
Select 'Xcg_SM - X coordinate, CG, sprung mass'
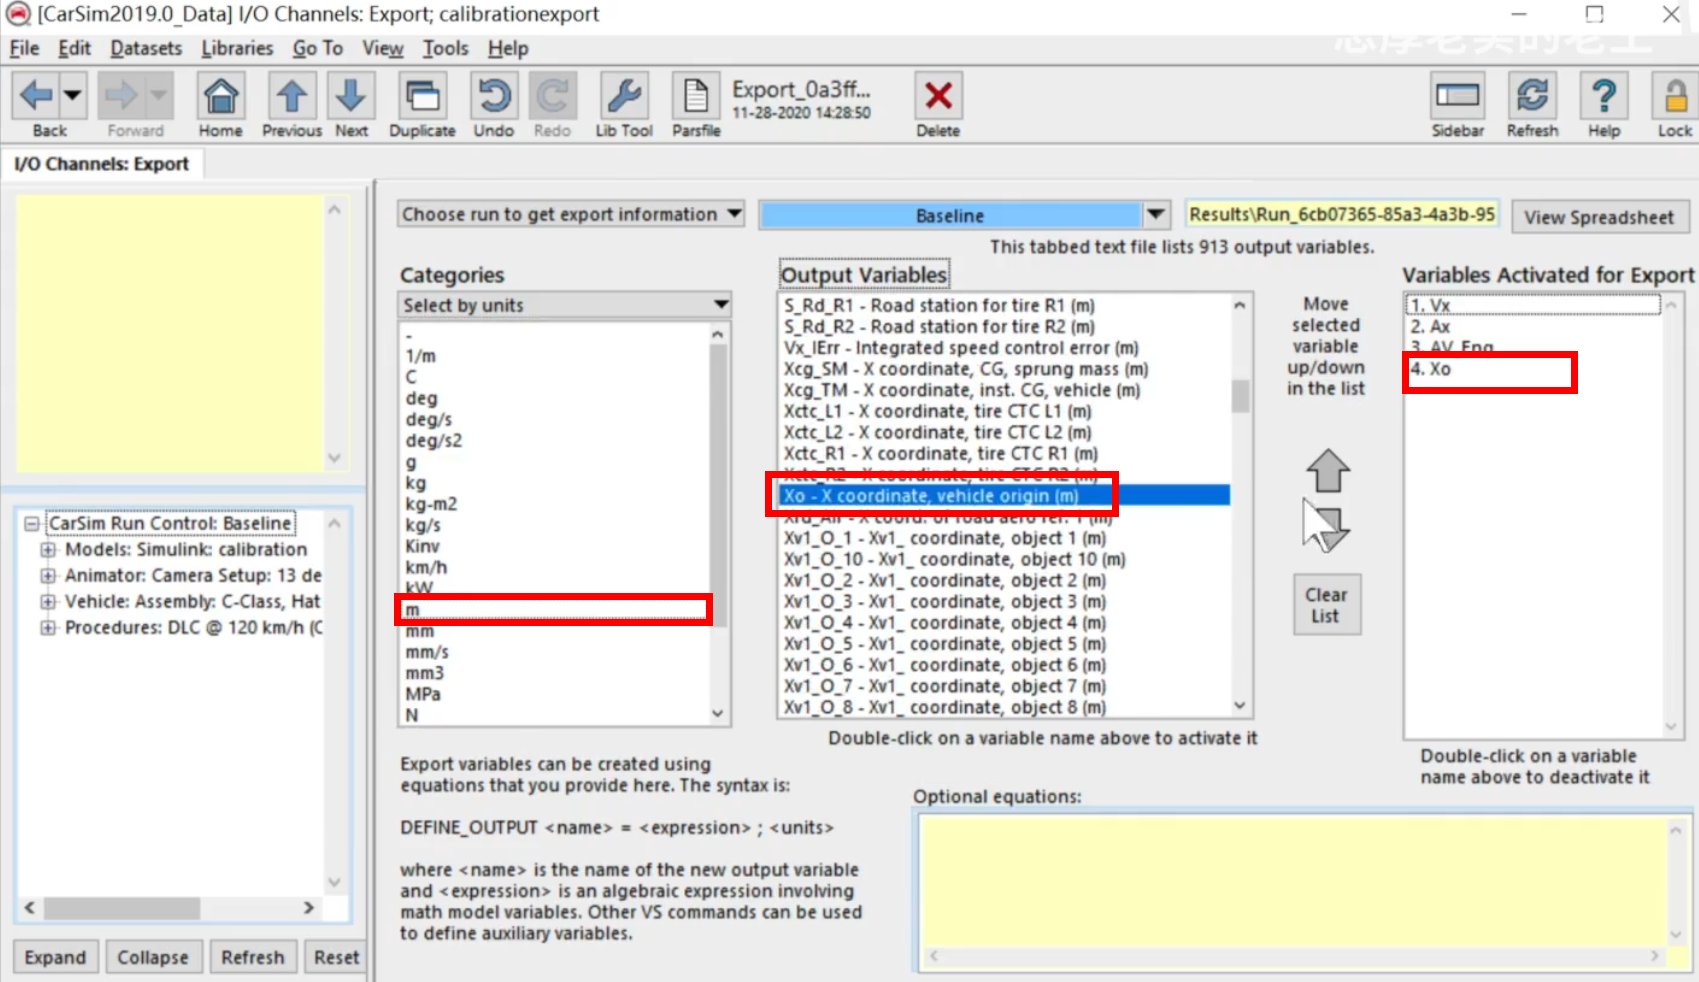point(966,369)
